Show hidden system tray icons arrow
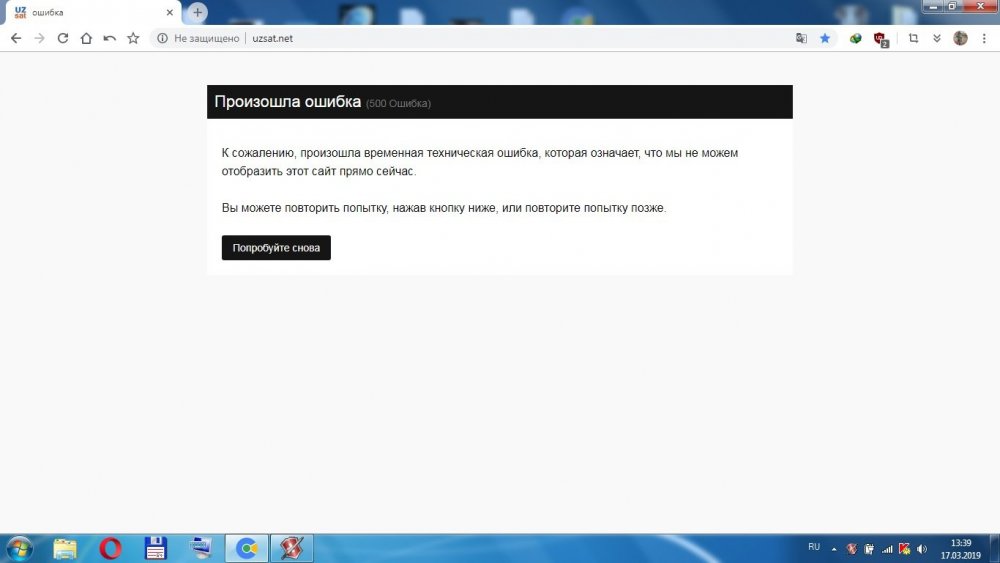Screen dimensions: 1000x563 coord(834,548)
